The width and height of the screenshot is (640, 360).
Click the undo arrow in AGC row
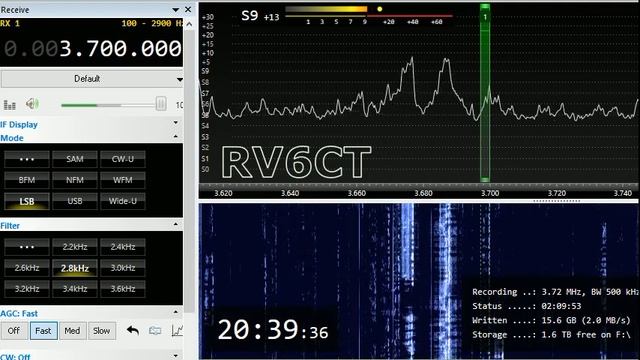(x=133, y=331)
